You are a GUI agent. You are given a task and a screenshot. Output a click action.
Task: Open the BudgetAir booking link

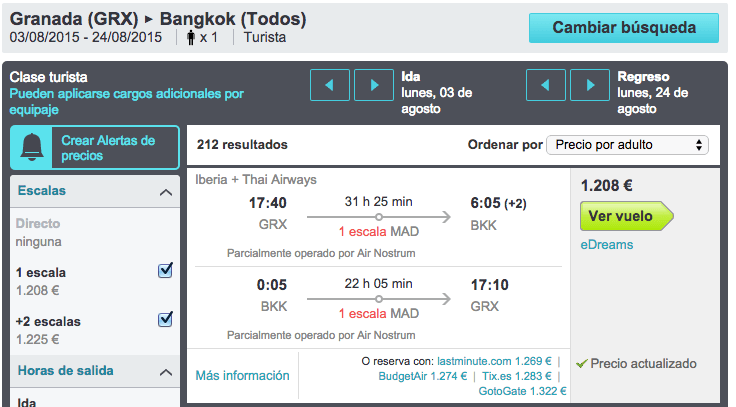[408, 377]
